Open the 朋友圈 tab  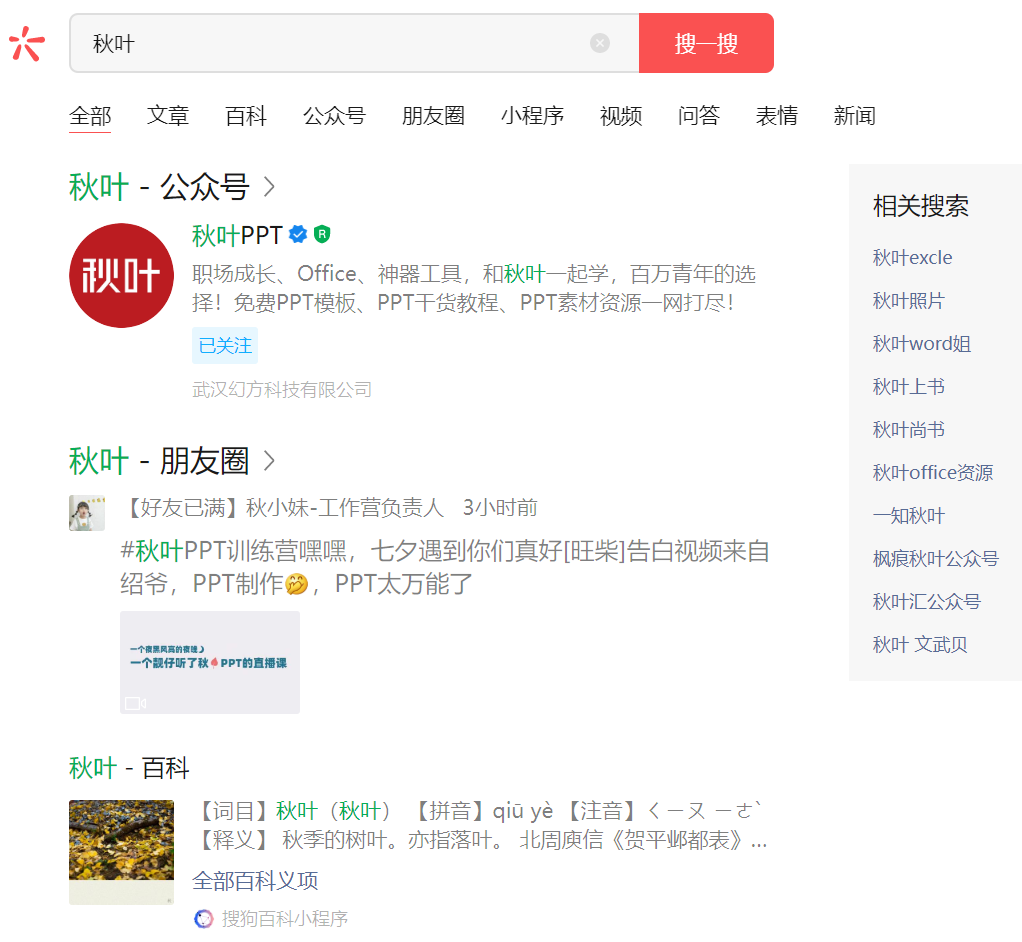(433, 116)
